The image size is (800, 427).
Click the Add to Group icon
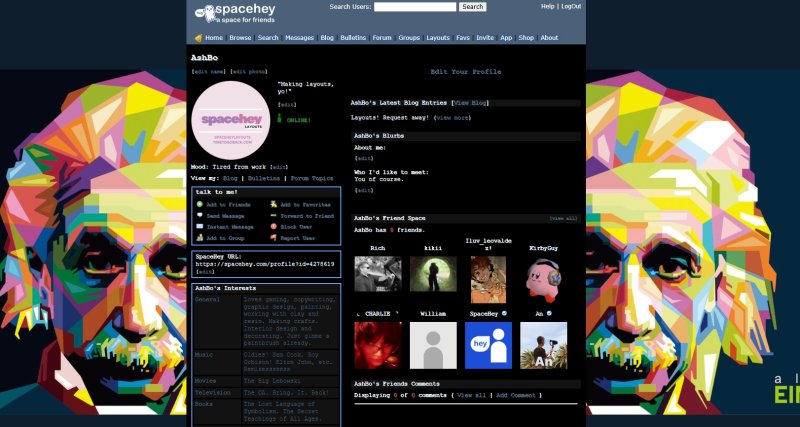pos(200,238)
